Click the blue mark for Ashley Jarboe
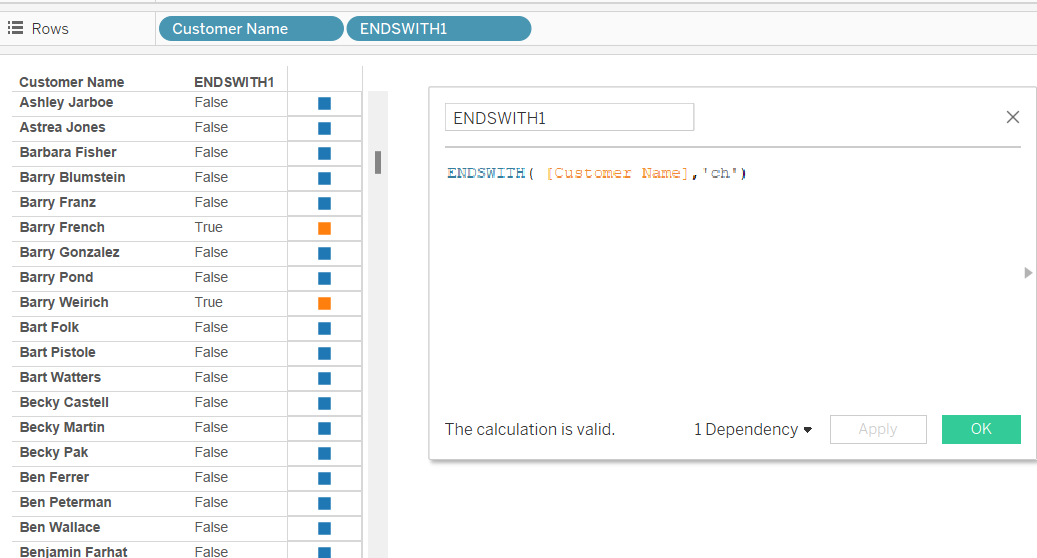 324,103
